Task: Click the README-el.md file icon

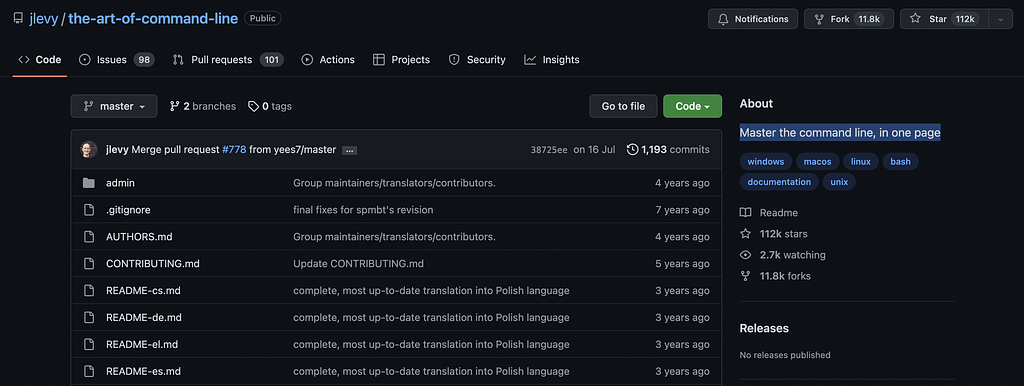Action: [89, 344]
